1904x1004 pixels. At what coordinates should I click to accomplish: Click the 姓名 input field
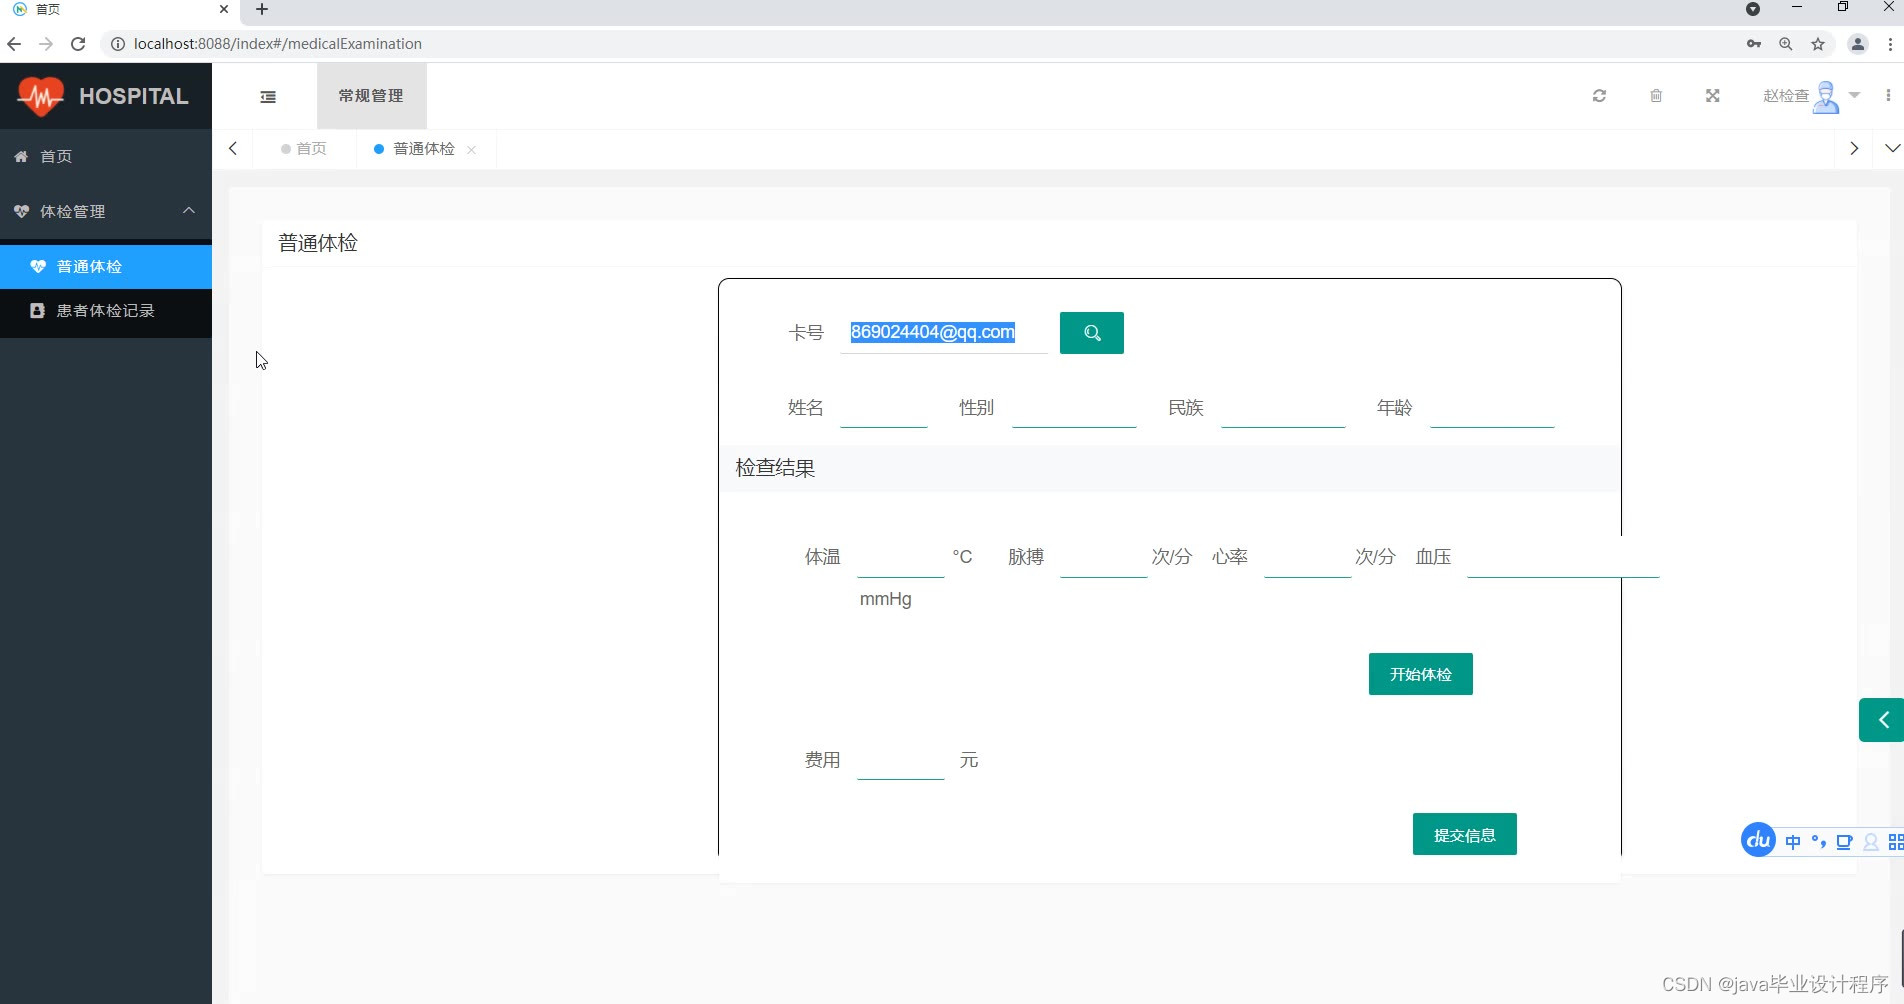coord(884,408)
